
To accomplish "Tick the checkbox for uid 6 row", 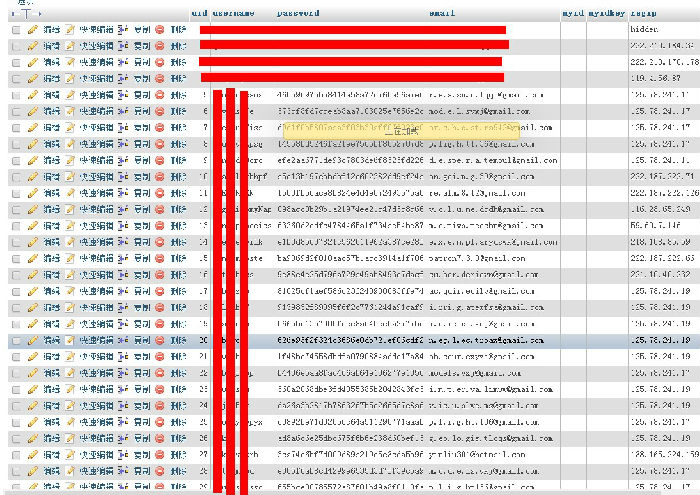I will pos(15,112).
